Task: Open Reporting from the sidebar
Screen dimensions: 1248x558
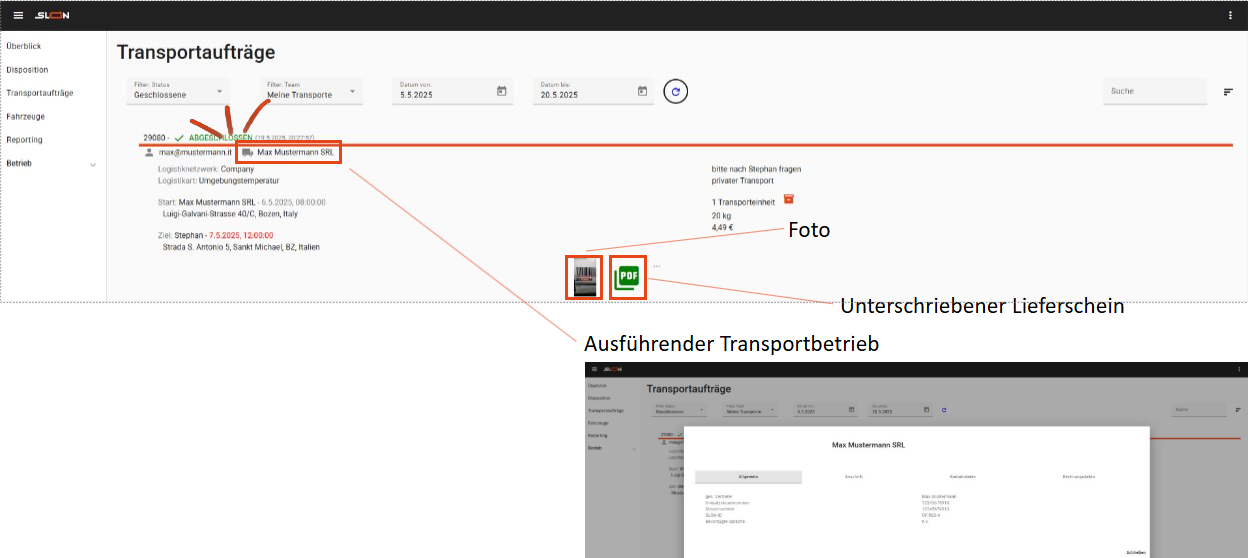Action: pyautogui.click(x=25, y=140)
